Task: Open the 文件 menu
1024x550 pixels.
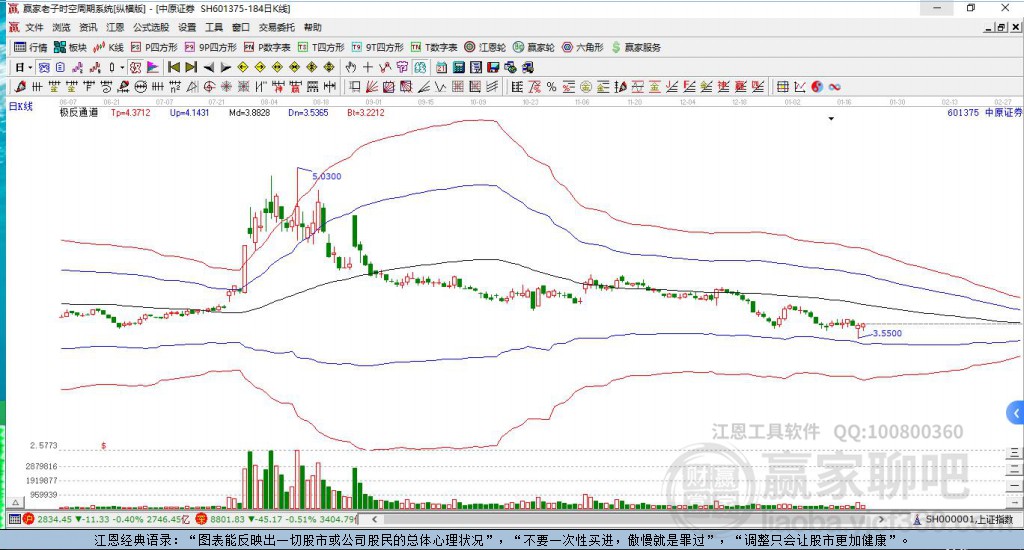Action: pos(34,27)
